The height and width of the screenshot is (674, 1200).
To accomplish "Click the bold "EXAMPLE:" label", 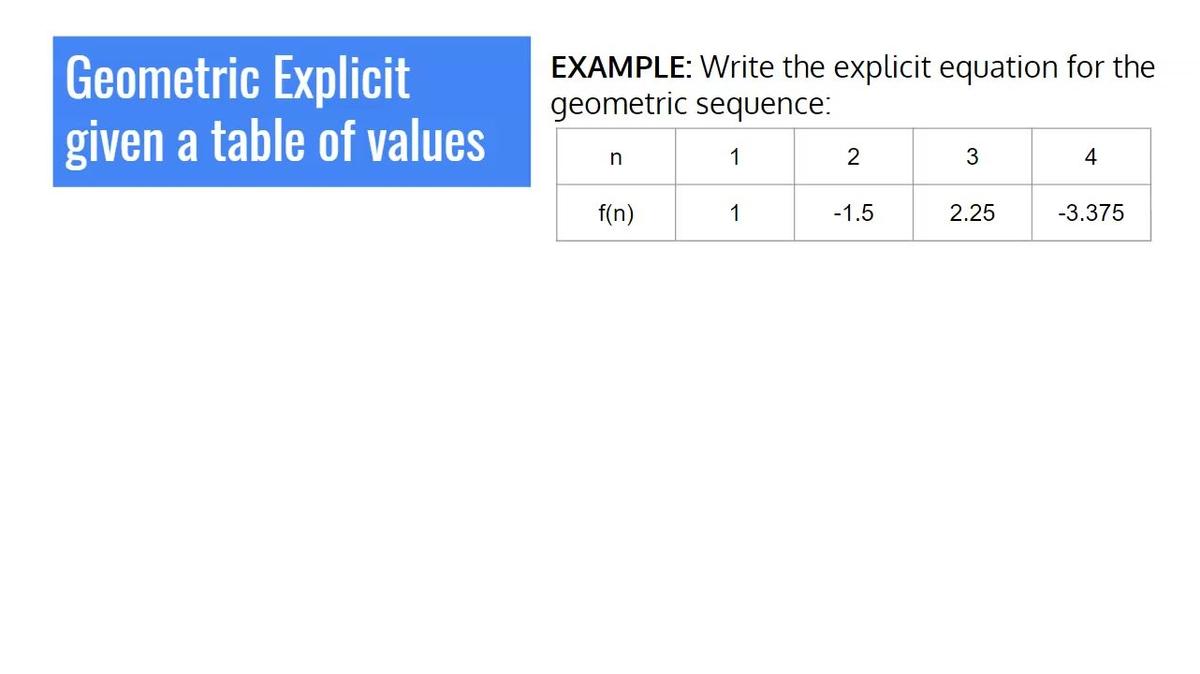I will point(620,67).
